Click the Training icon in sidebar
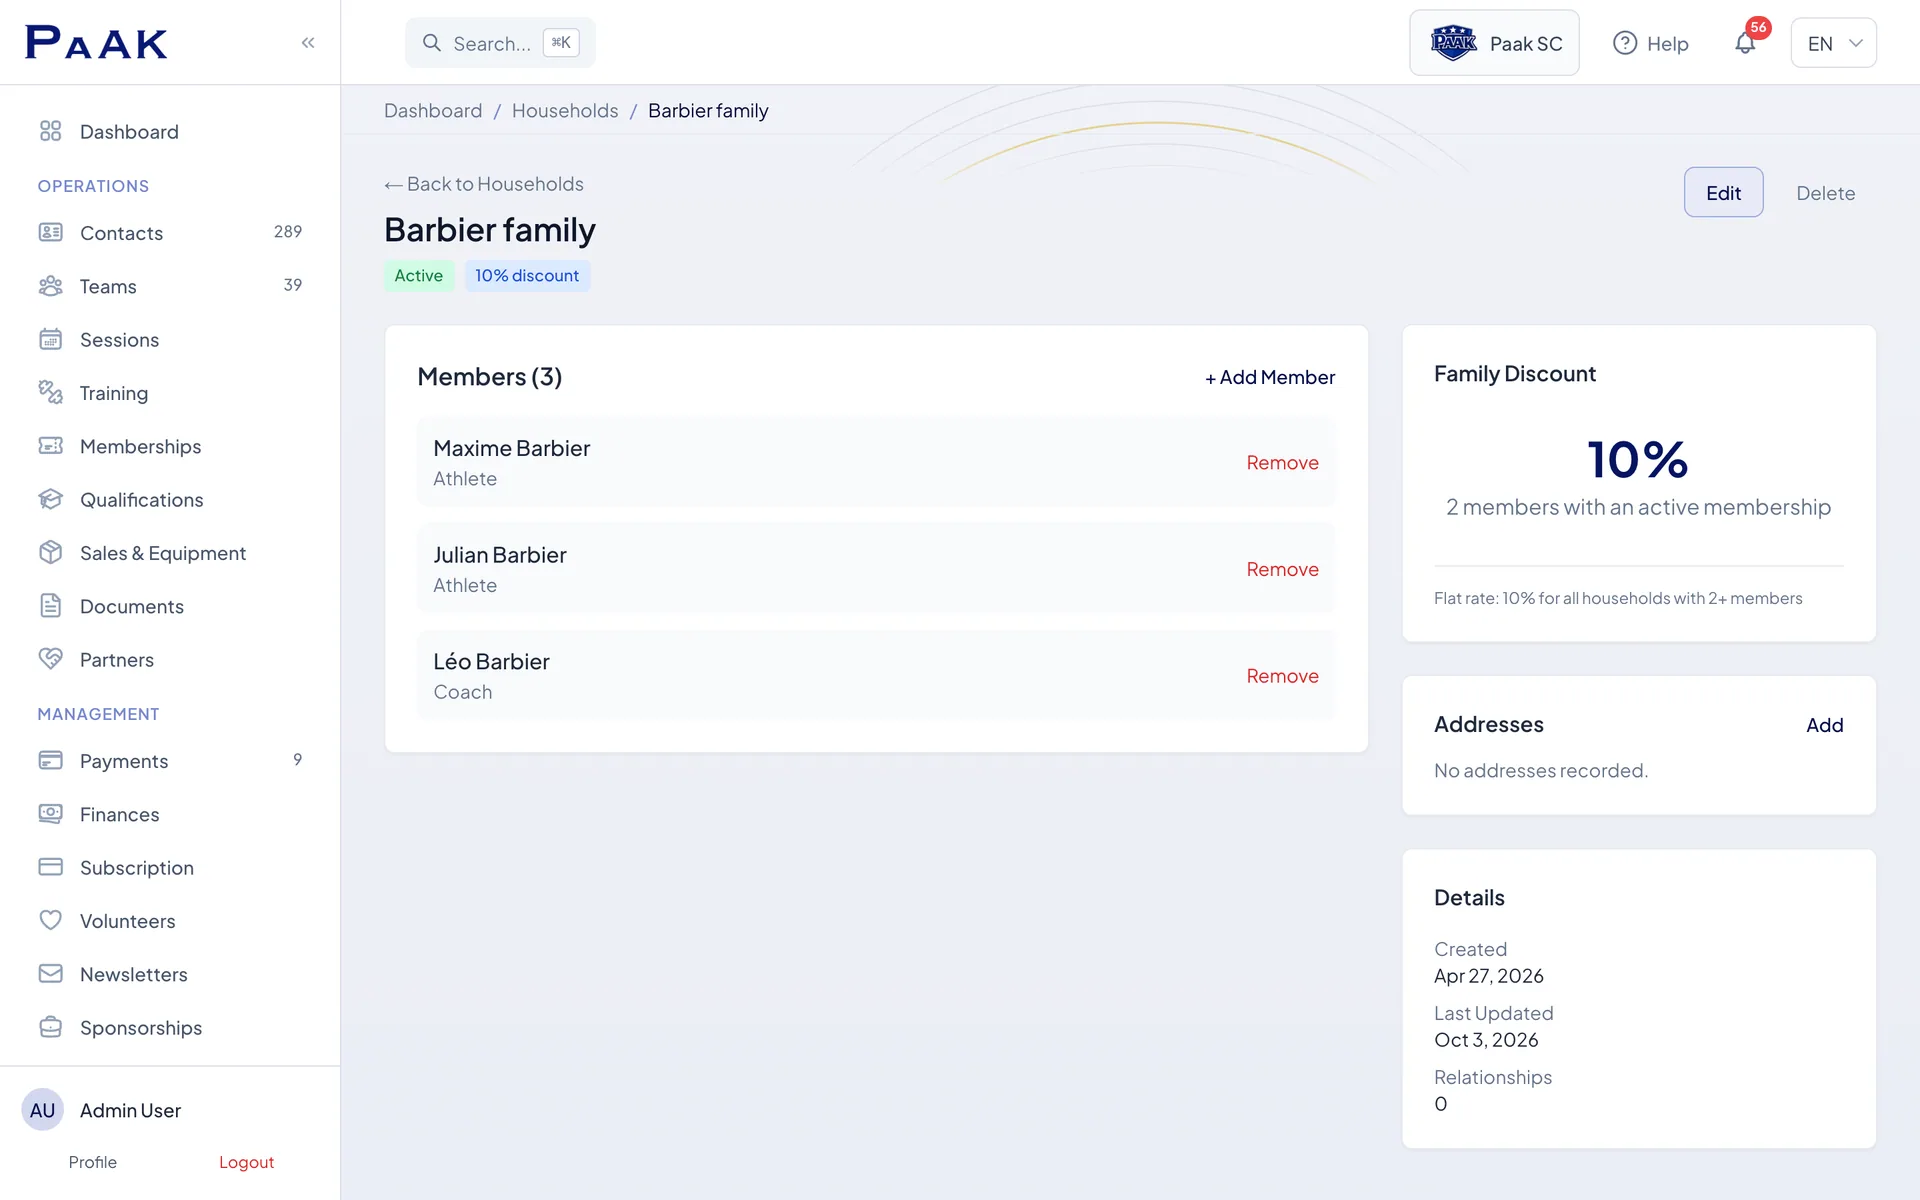The width and height of the screenshot is (1920, 1200). (x=50, y=392)
